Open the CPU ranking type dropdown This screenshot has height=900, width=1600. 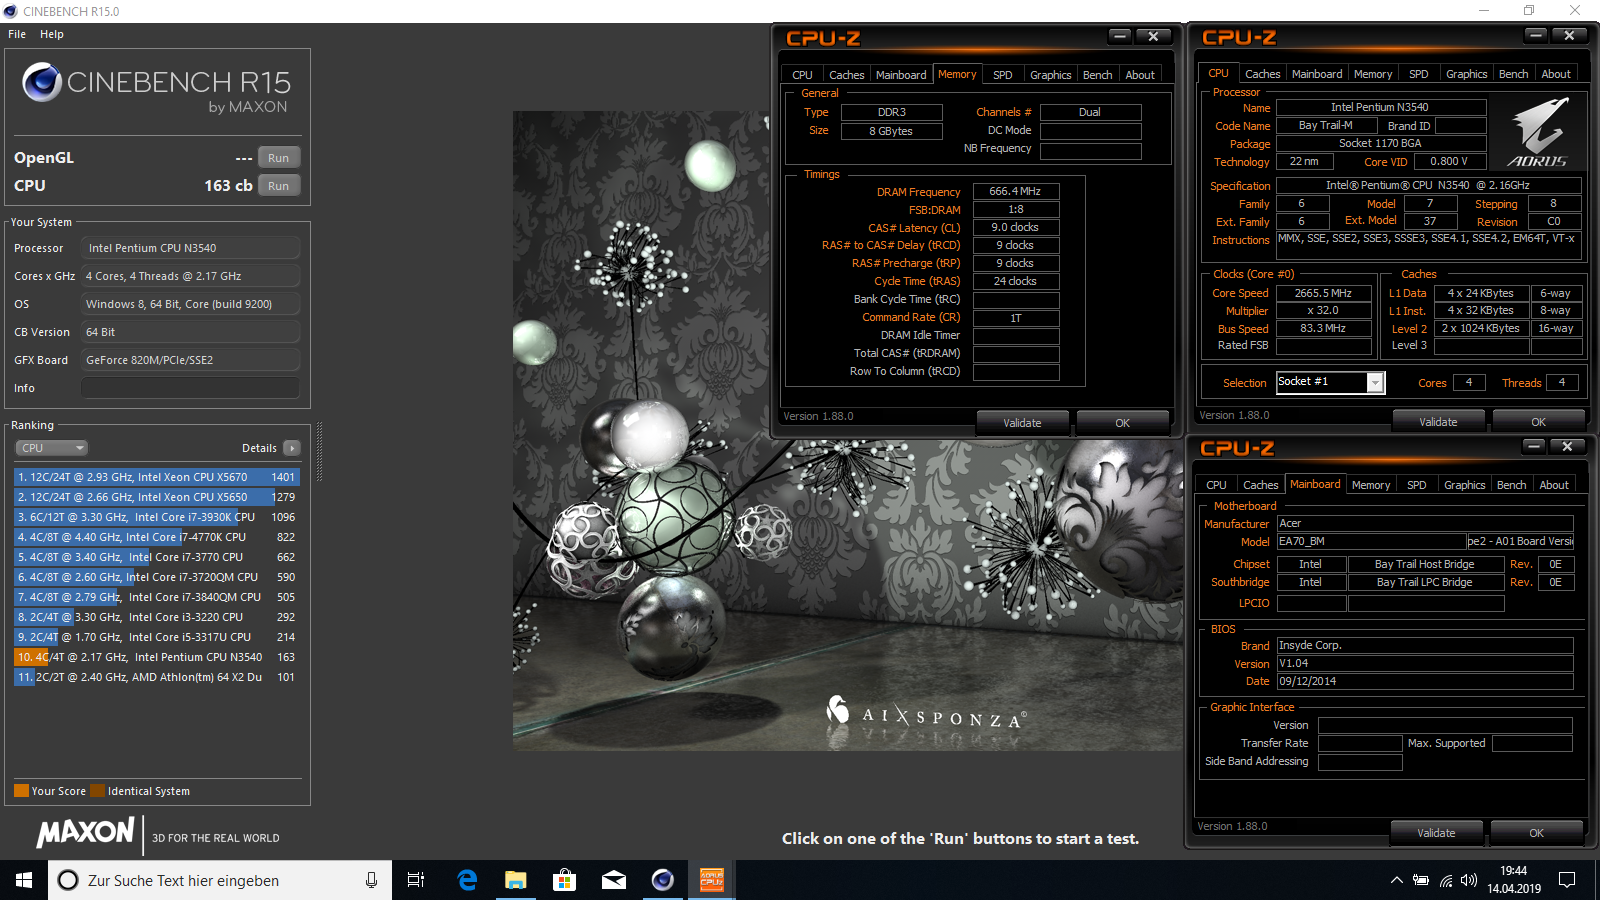coord(52,448)
